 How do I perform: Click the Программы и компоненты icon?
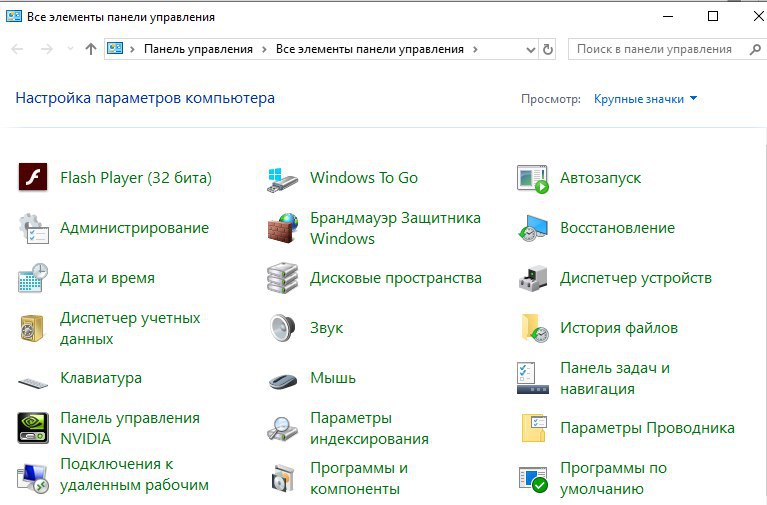(283, 478)
